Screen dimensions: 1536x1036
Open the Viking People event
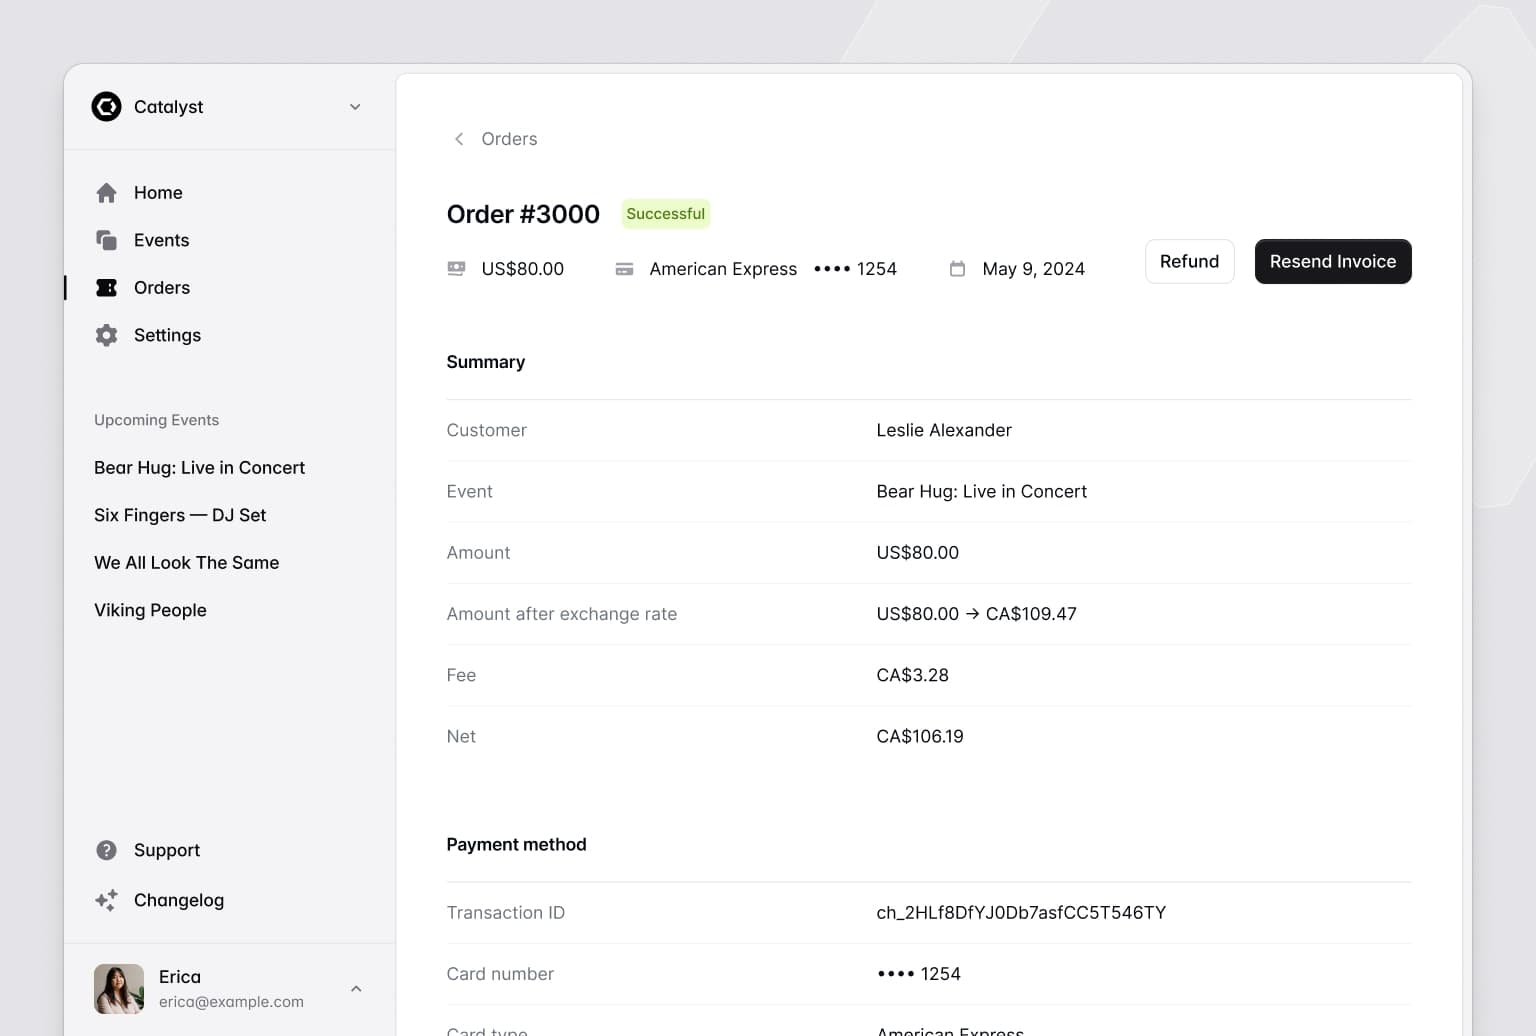click(150, 610)
